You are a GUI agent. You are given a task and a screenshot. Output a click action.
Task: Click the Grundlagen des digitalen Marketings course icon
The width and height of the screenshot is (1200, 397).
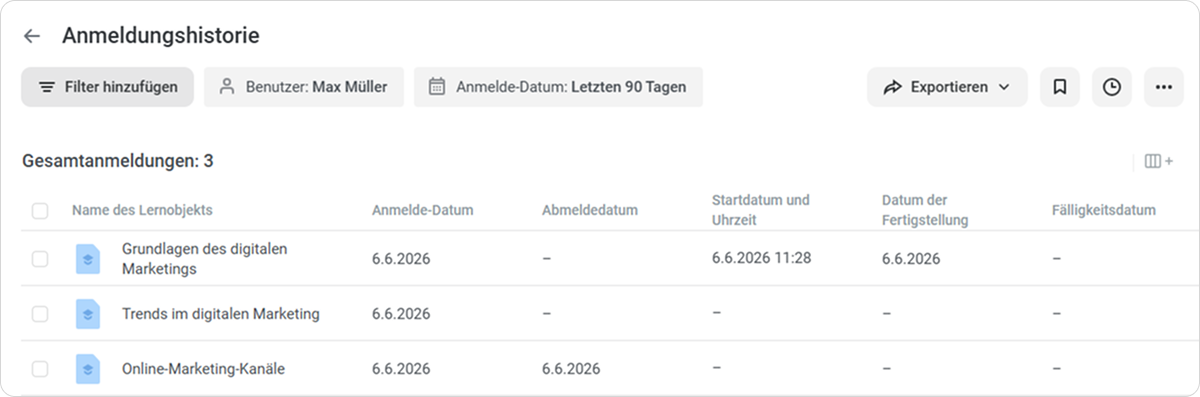(x=88, y=258)
